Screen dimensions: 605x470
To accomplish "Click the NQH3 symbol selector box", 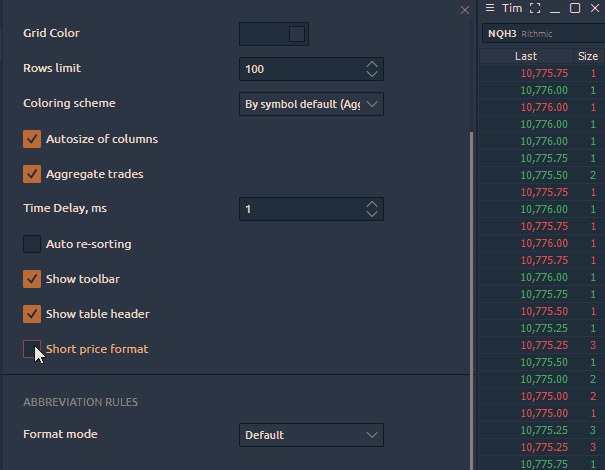I will point(540,34).
